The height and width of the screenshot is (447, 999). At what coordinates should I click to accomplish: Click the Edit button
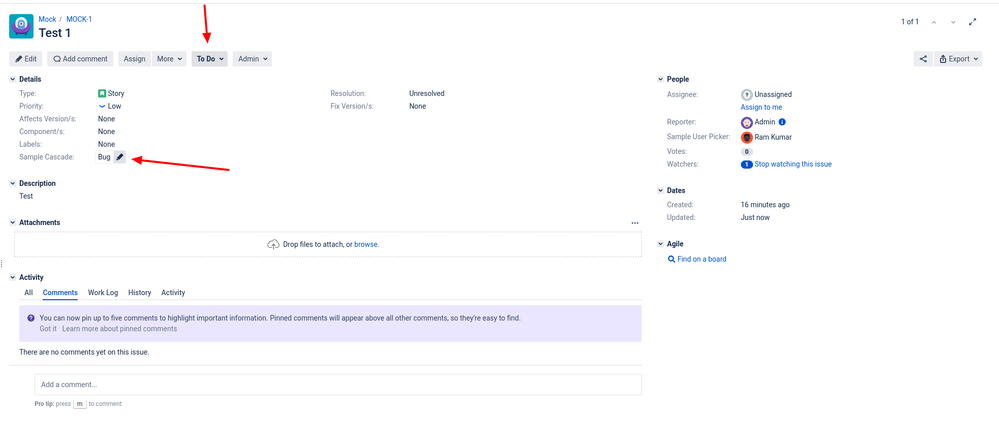[x=26, y=59]
